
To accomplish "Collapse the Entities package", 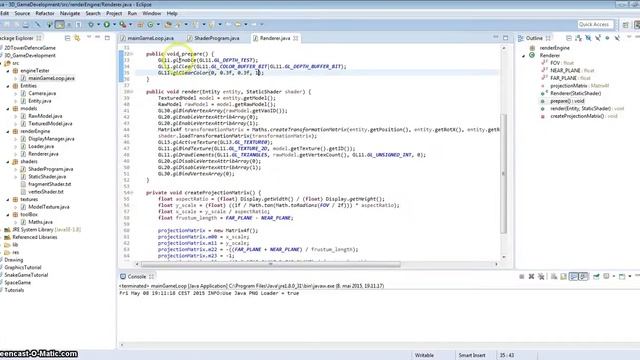I will (x=8, y=86).
